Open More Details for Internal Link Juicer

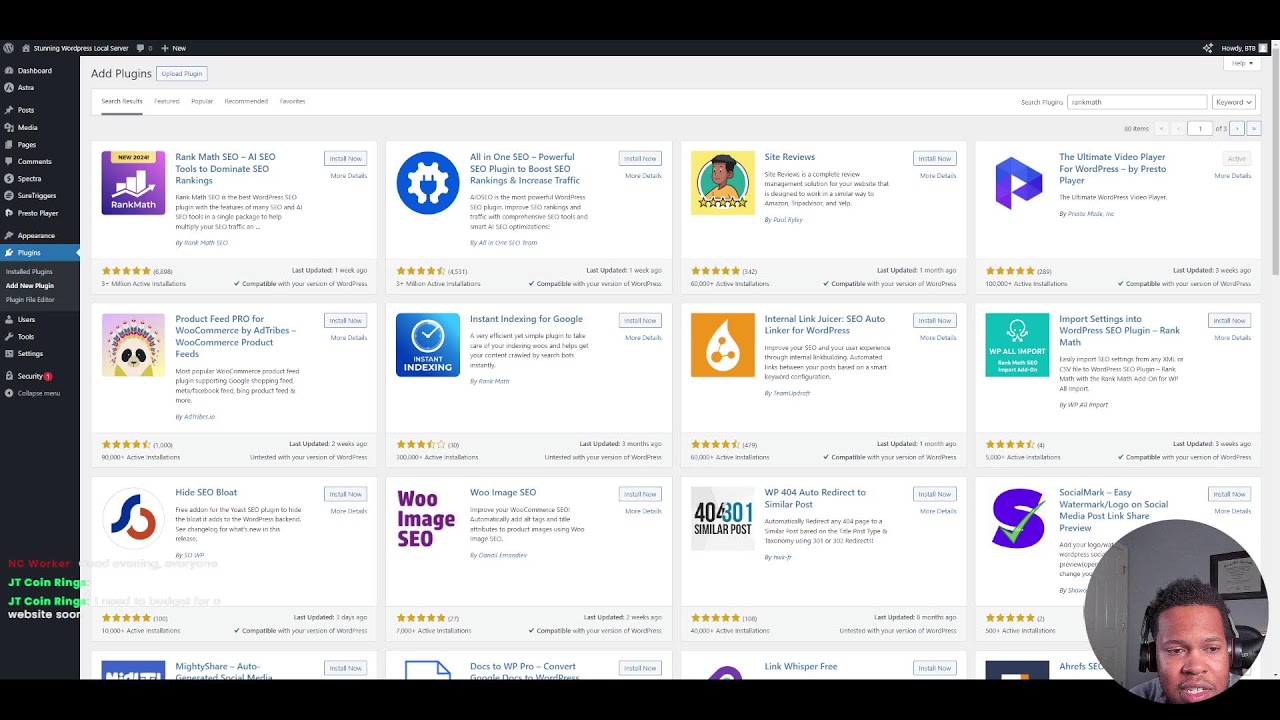point(938,338)
